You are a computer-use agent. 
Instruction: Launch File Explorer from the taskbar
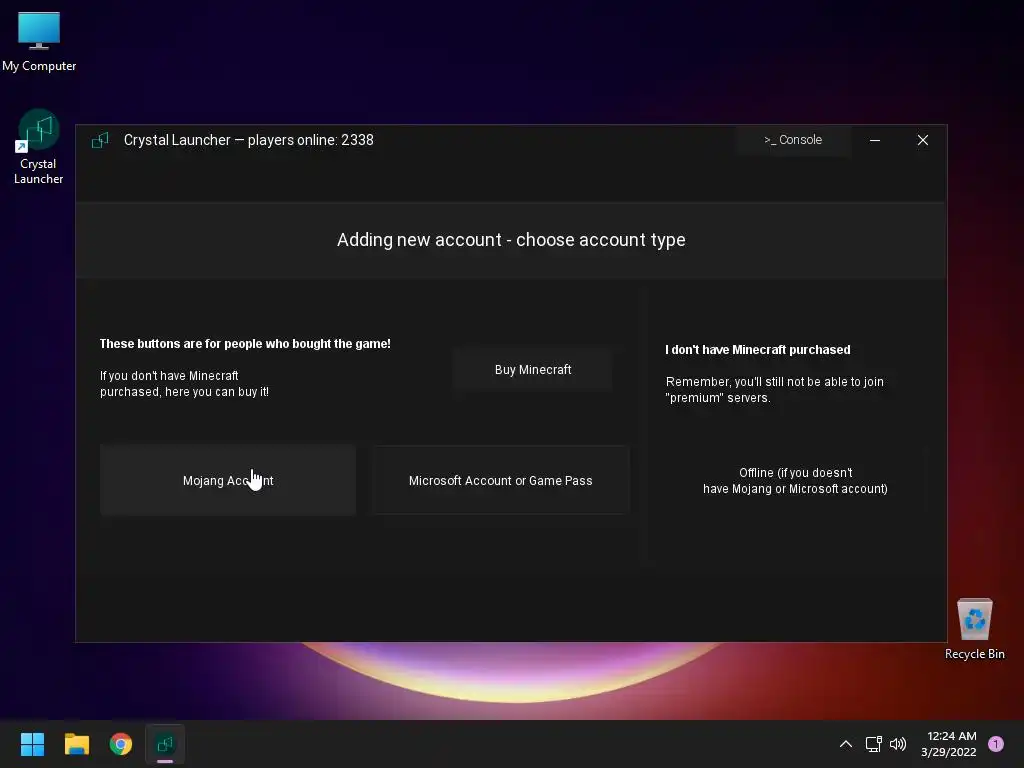[76, 744]
